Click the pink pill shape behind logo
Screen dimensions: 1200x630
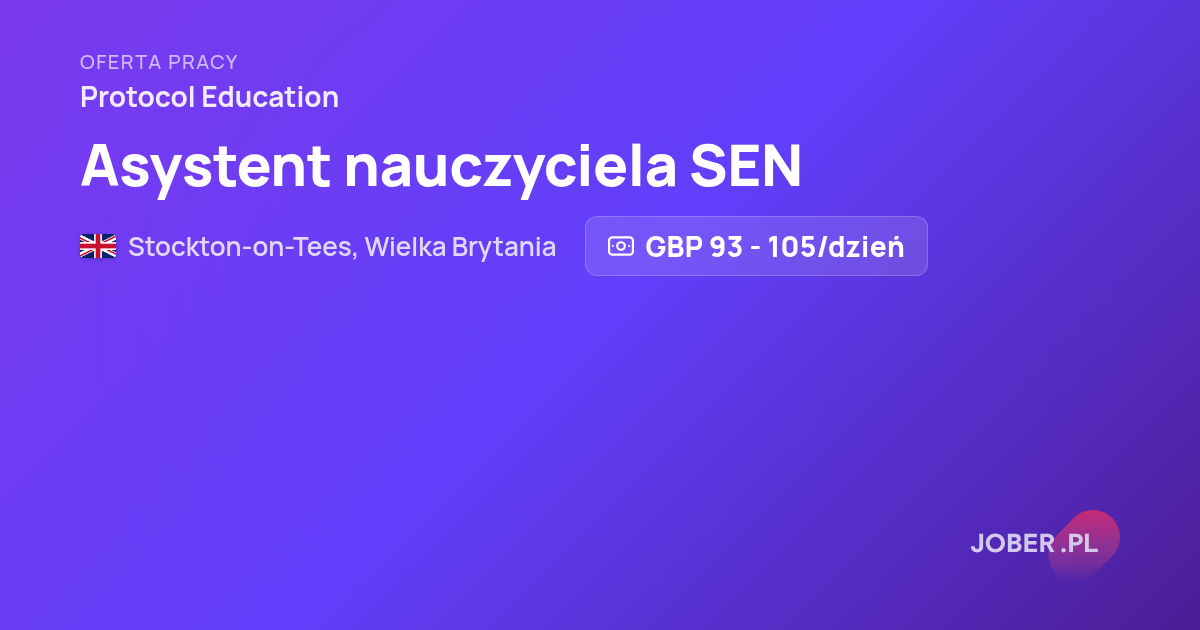click(1084, 544)
